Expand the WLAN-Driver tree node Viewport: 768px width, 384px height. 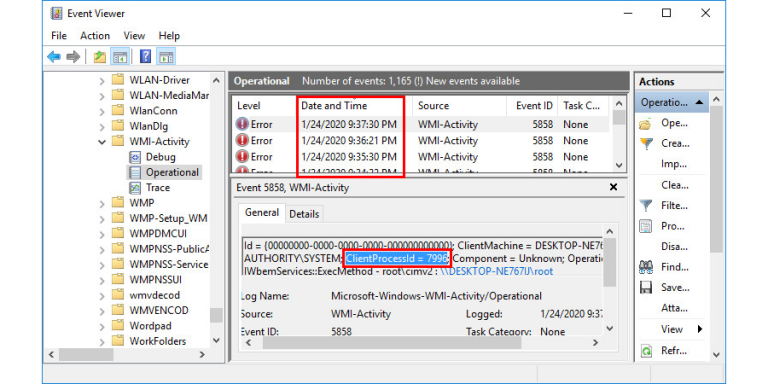[x=102, y=80]
